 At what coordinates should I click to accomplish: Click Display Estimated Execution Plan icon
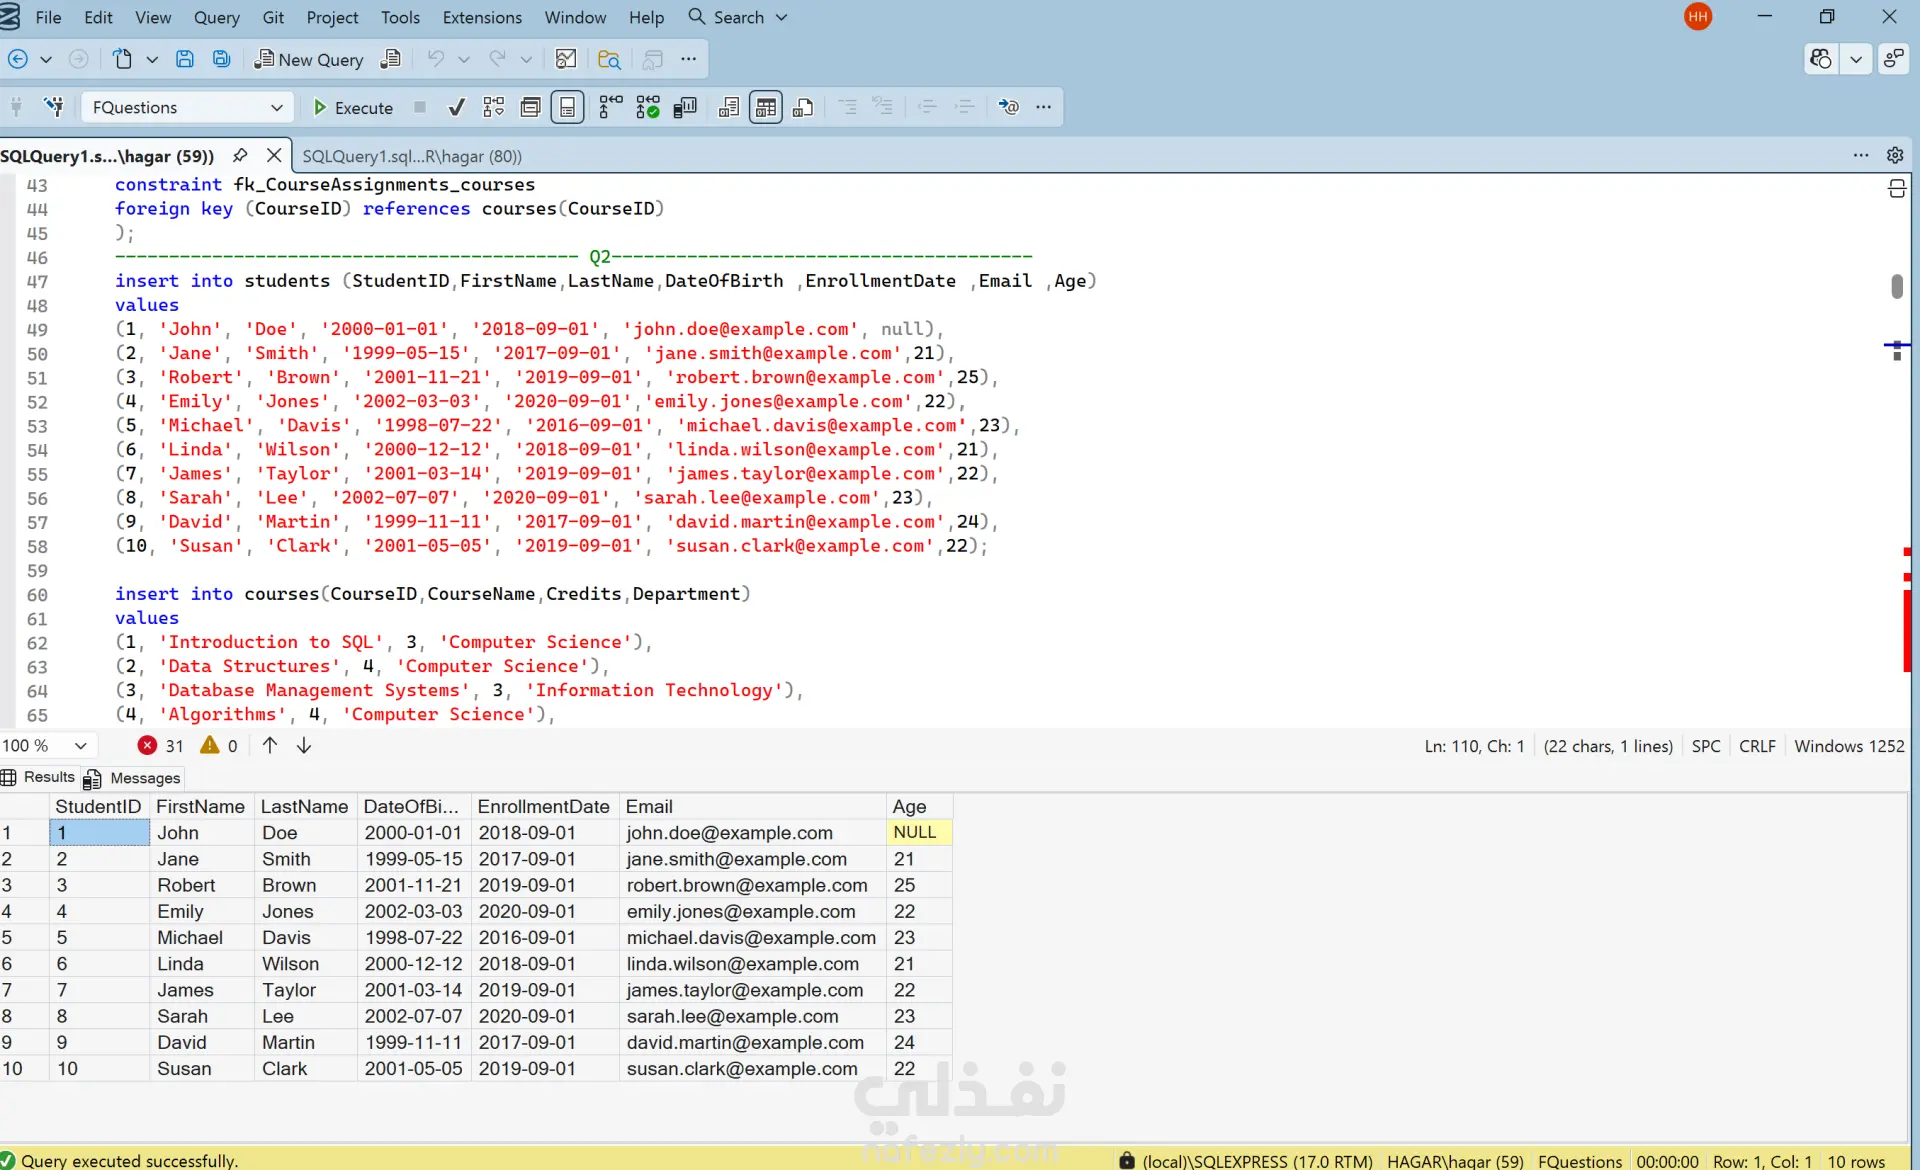494,107
